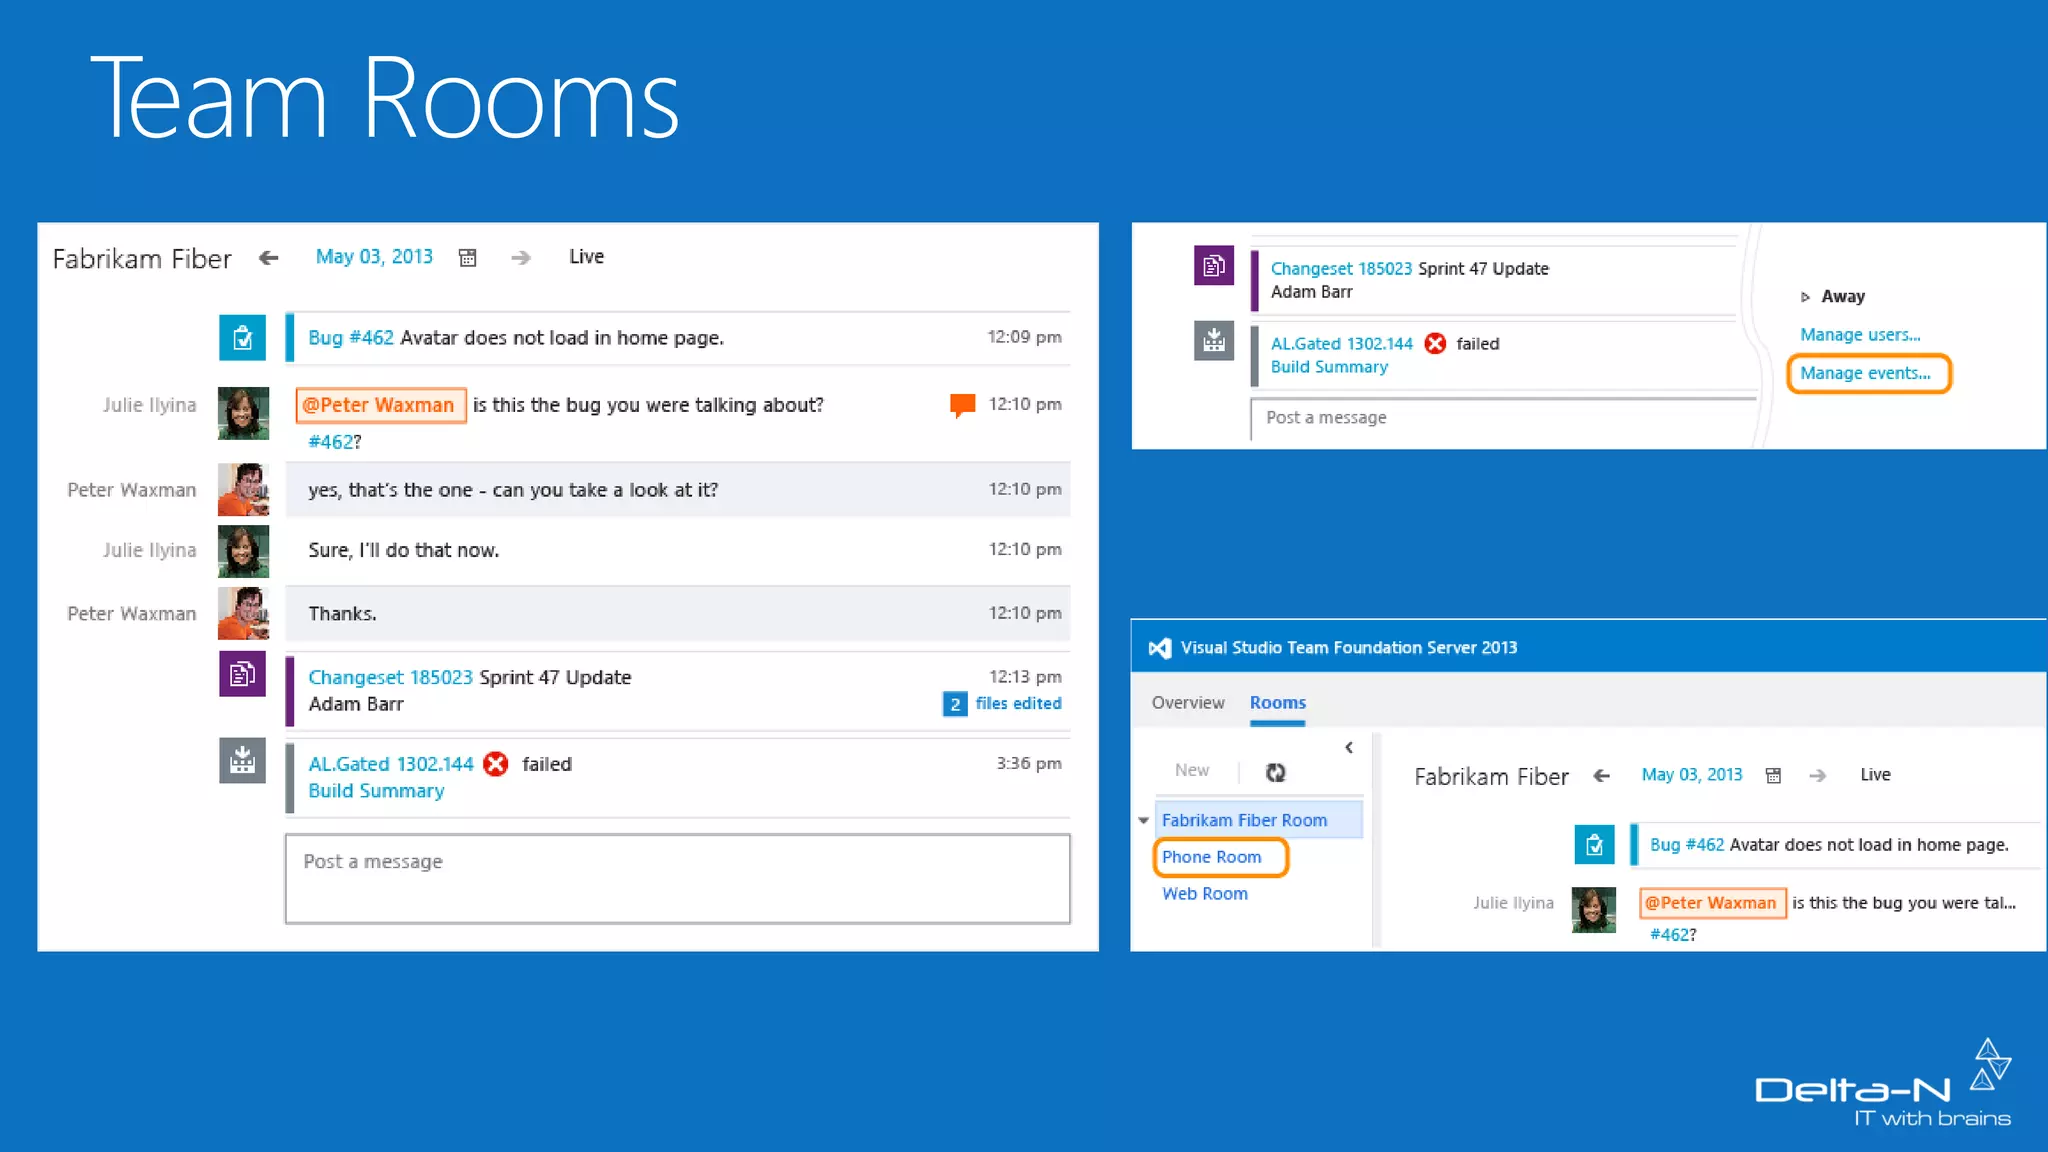Select Web Room in the rooms list

1204,894
